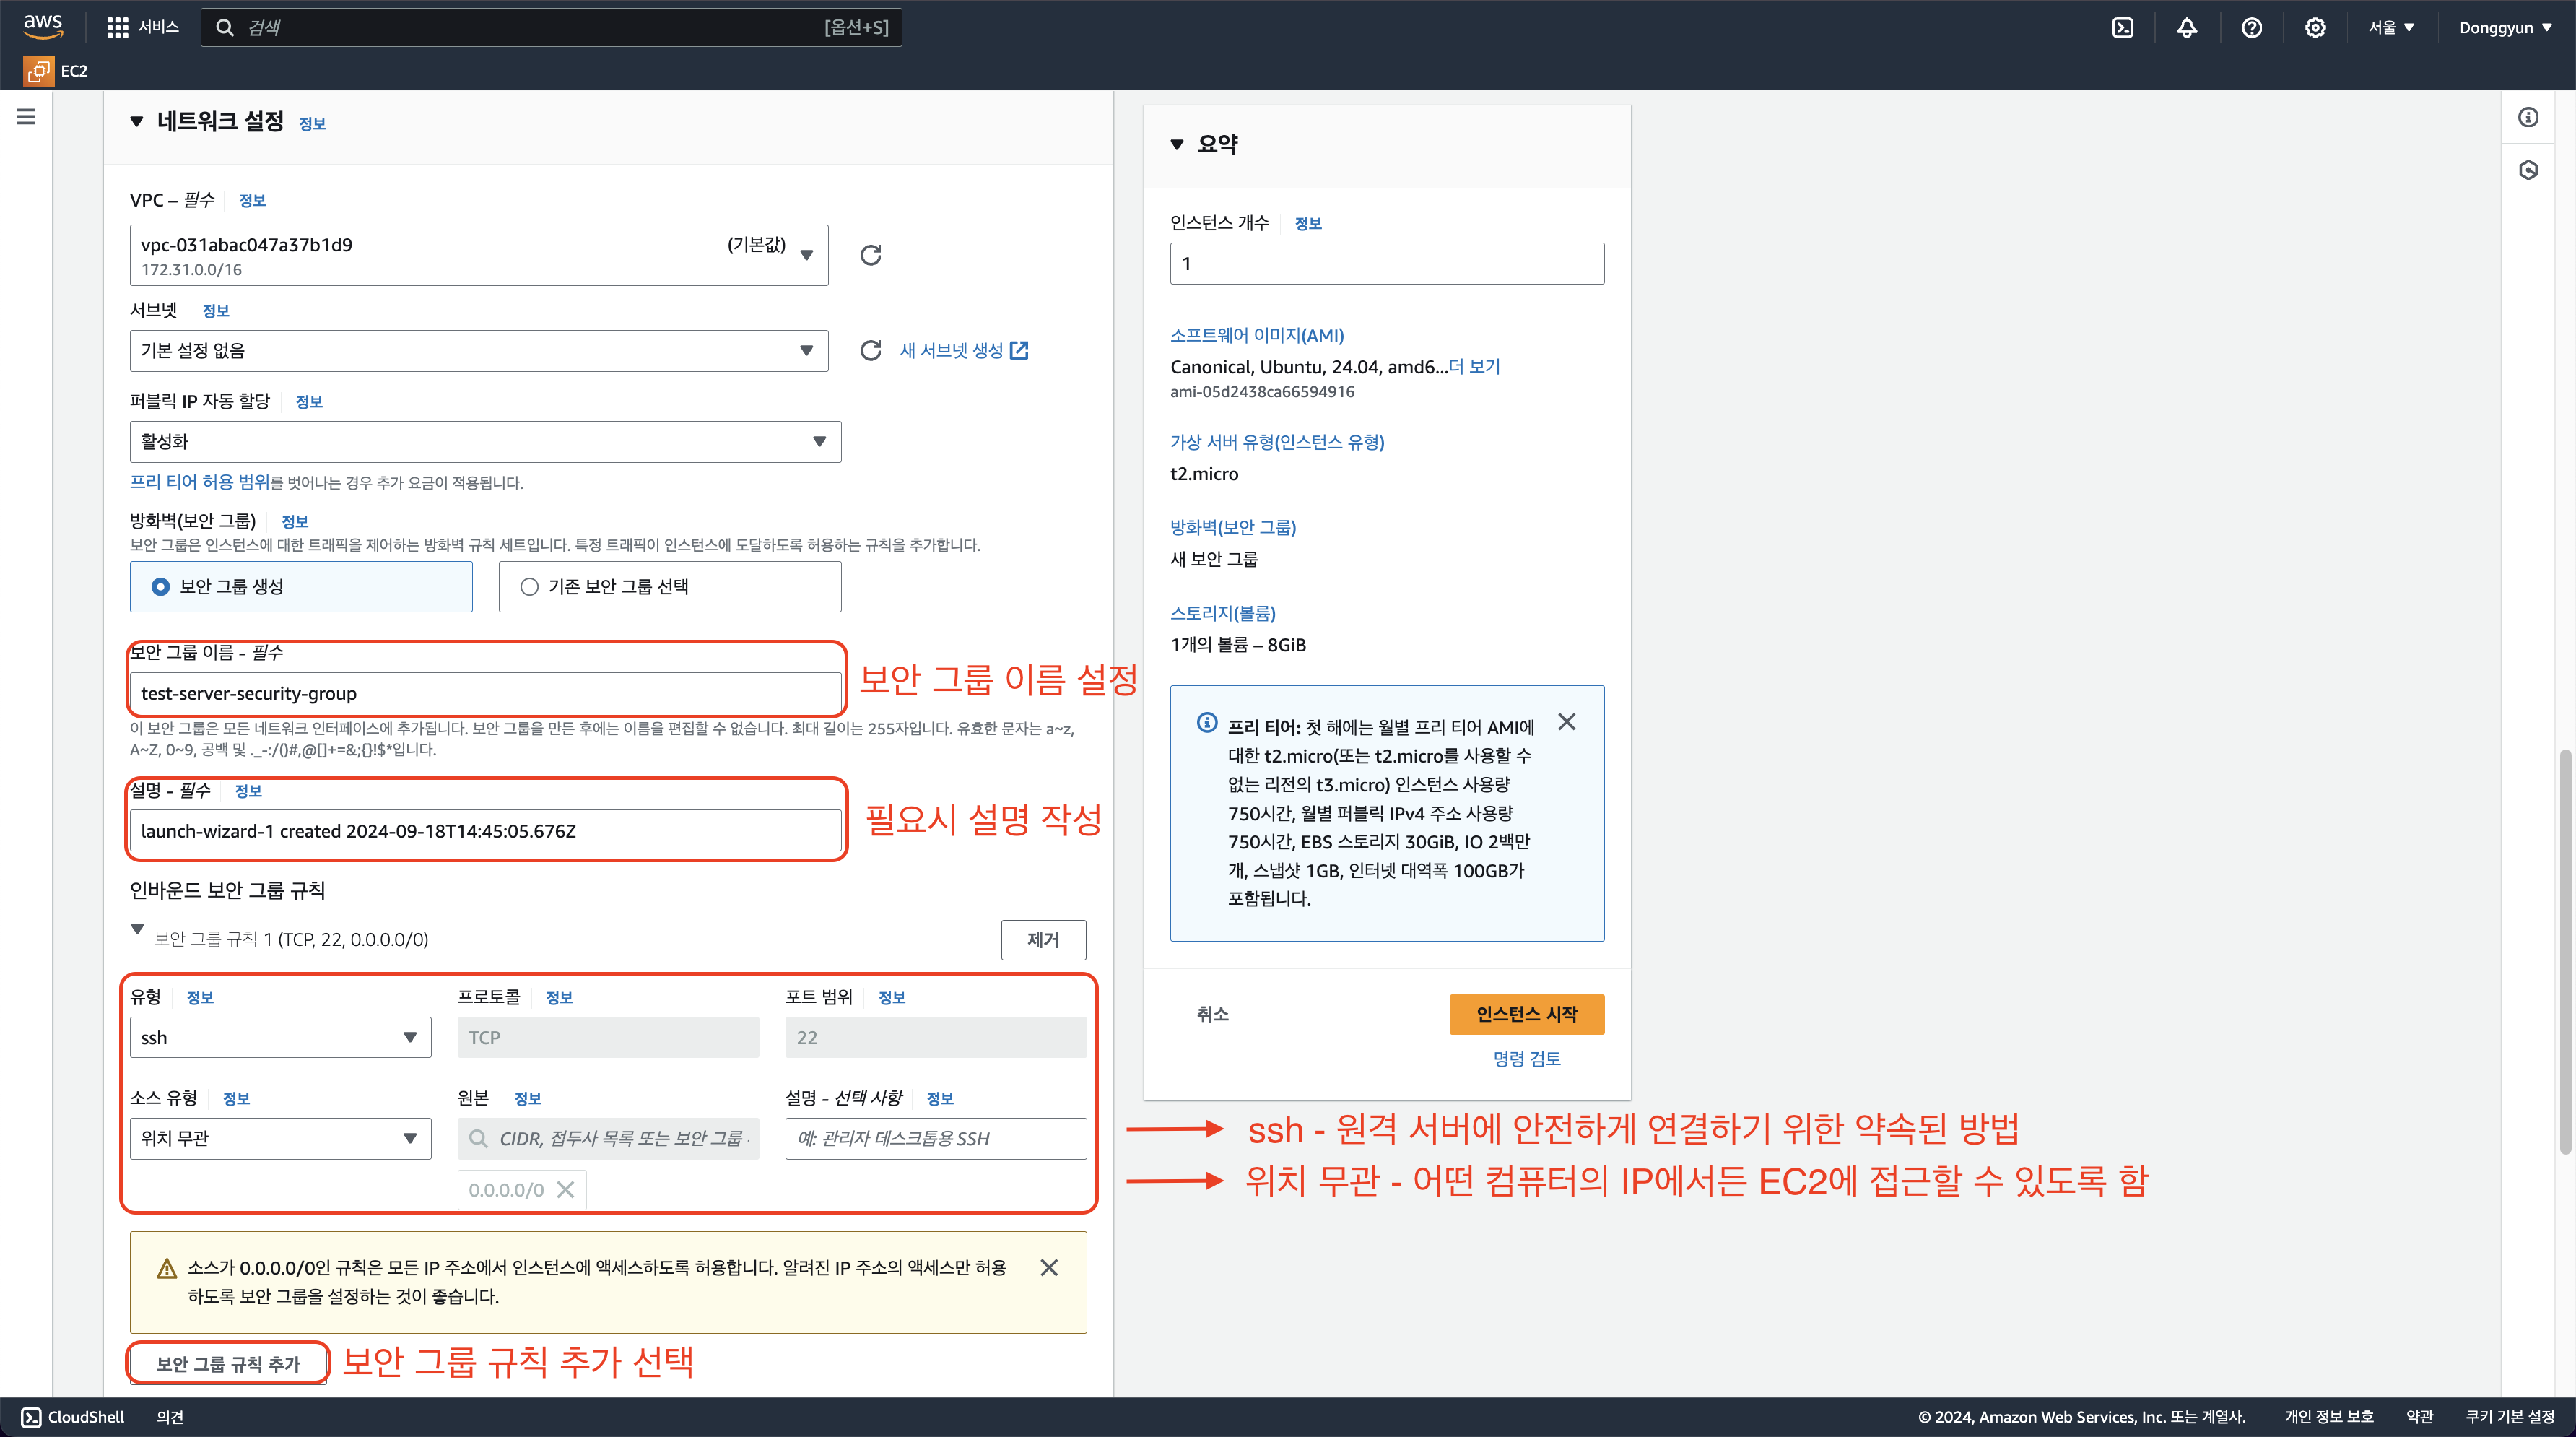Click the AWS logo home icon
Viewport: 2576px width, 1437px height.
42,26
